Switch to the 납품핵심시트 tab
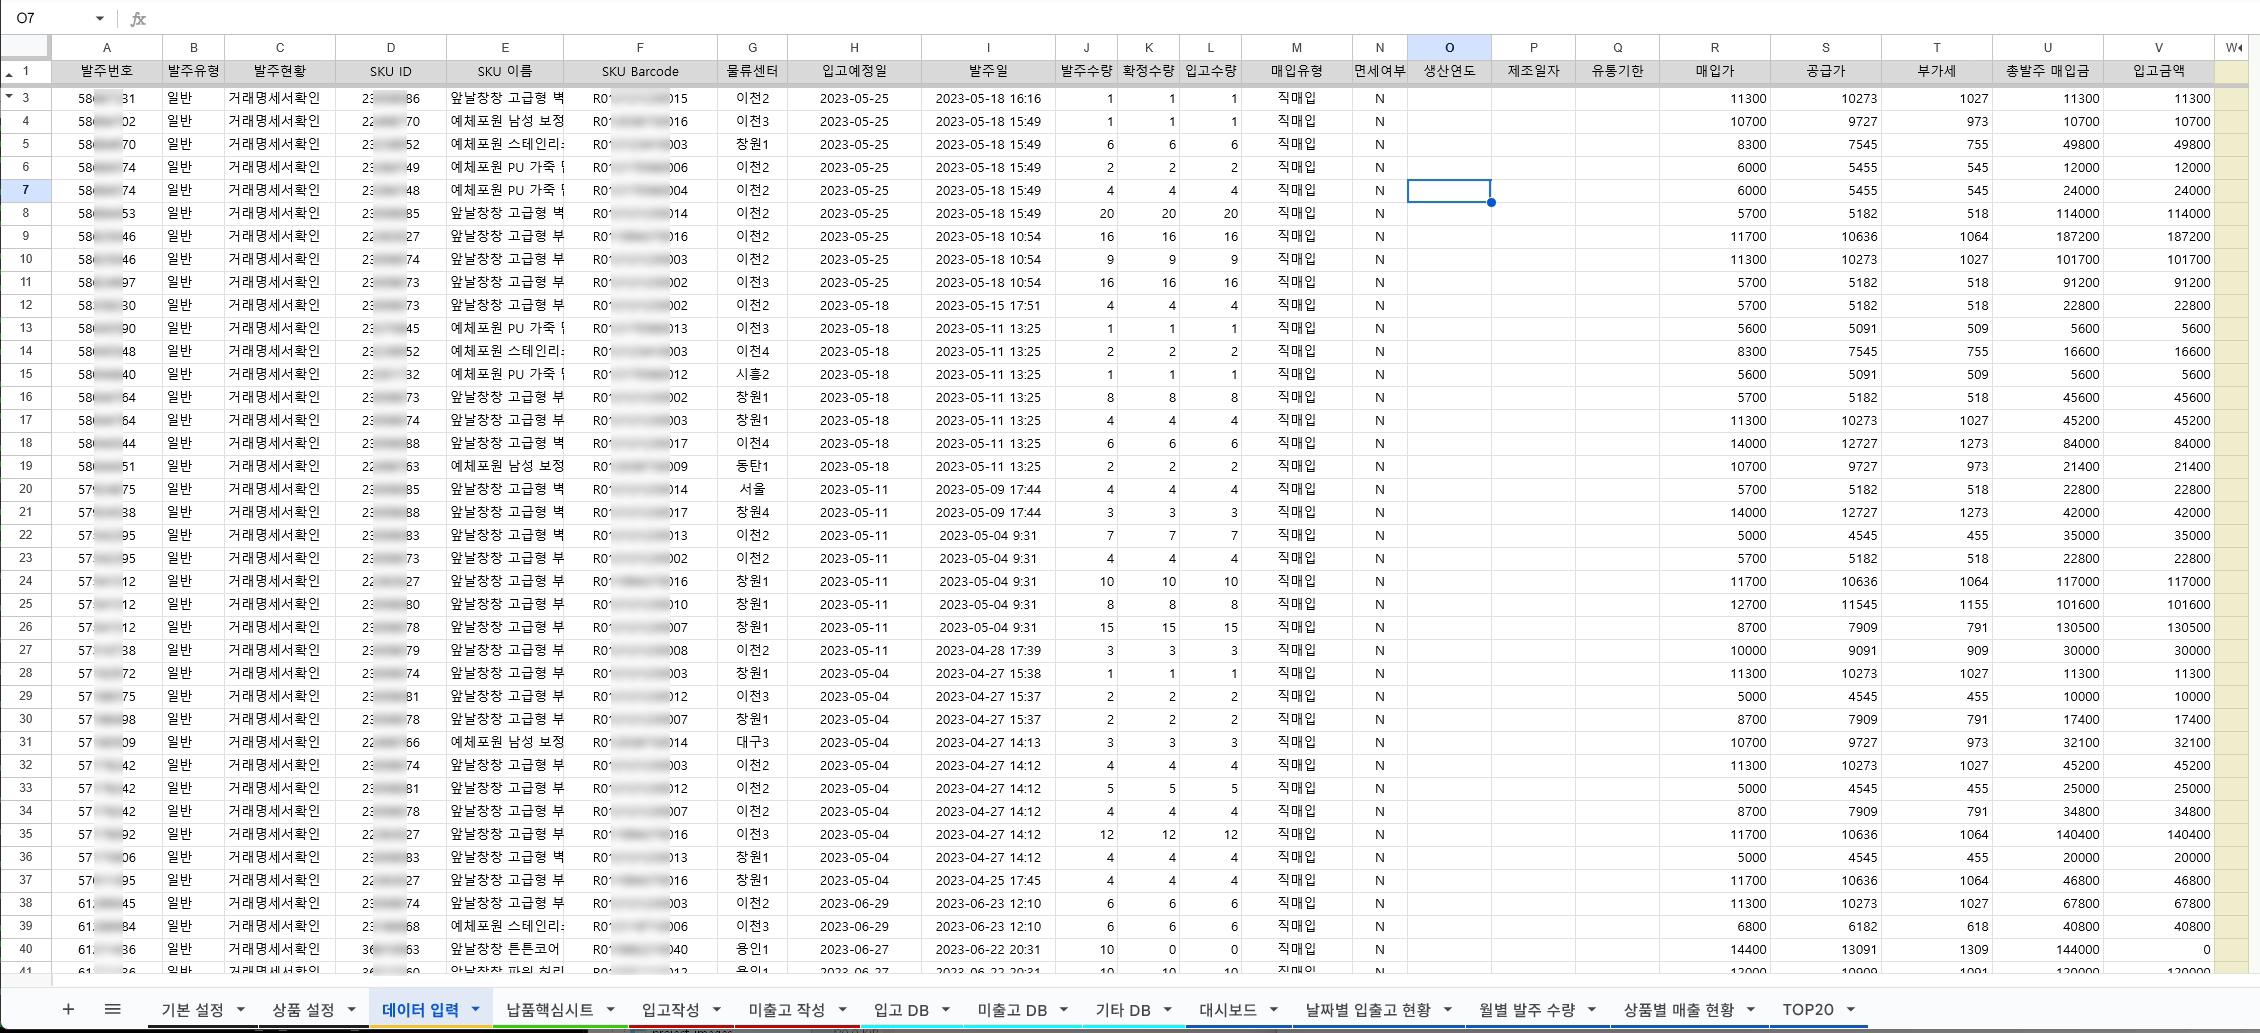This screenshot has height=1033, width=2260. (x=549, y=1009)
